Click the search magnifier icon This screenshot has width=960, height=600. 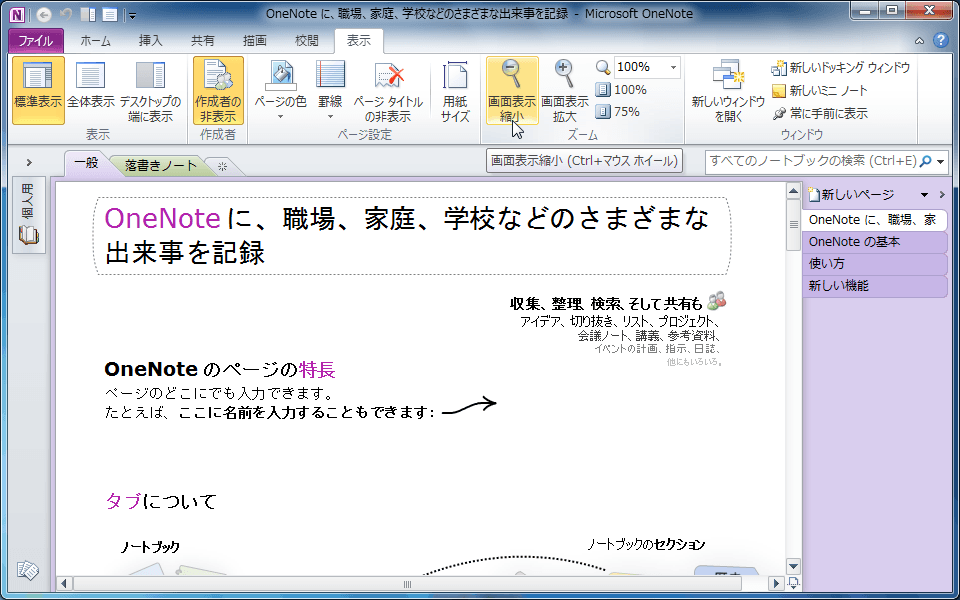(925, 162)
